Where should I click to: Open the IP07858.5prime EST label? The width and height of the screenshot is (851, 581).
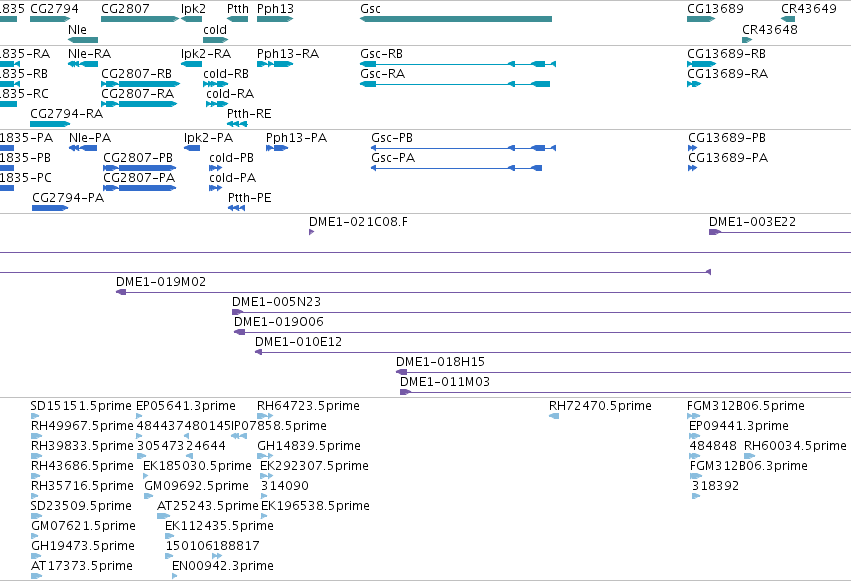point(279,426)
